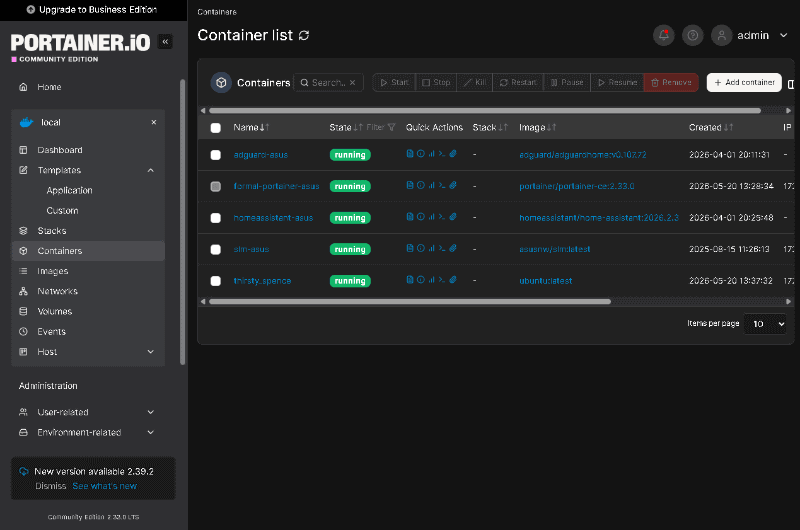This screenshot has height=530, width=800.
Task: Open logs for adguard-asus container
Action: coord(410,154)
